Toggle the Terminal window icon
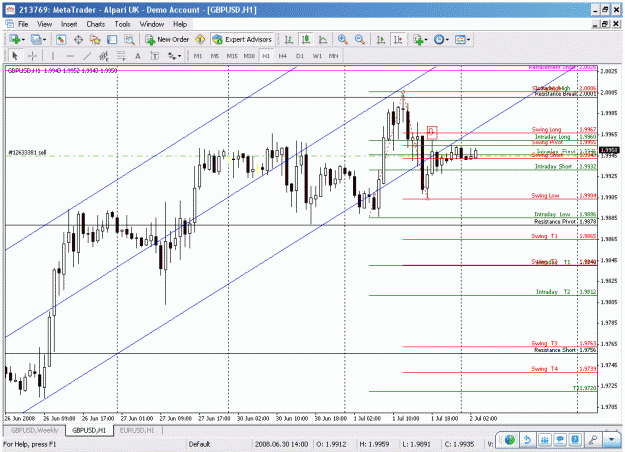This screenshot has height=452, width=625. pyautogui.click(x=112, y=39)
